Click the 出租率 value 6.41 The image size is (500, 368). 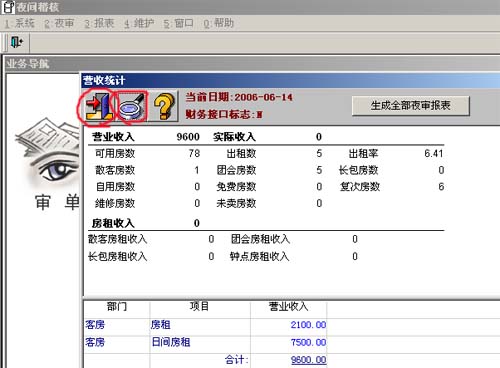pyautogui.click(x=434, y=154)
